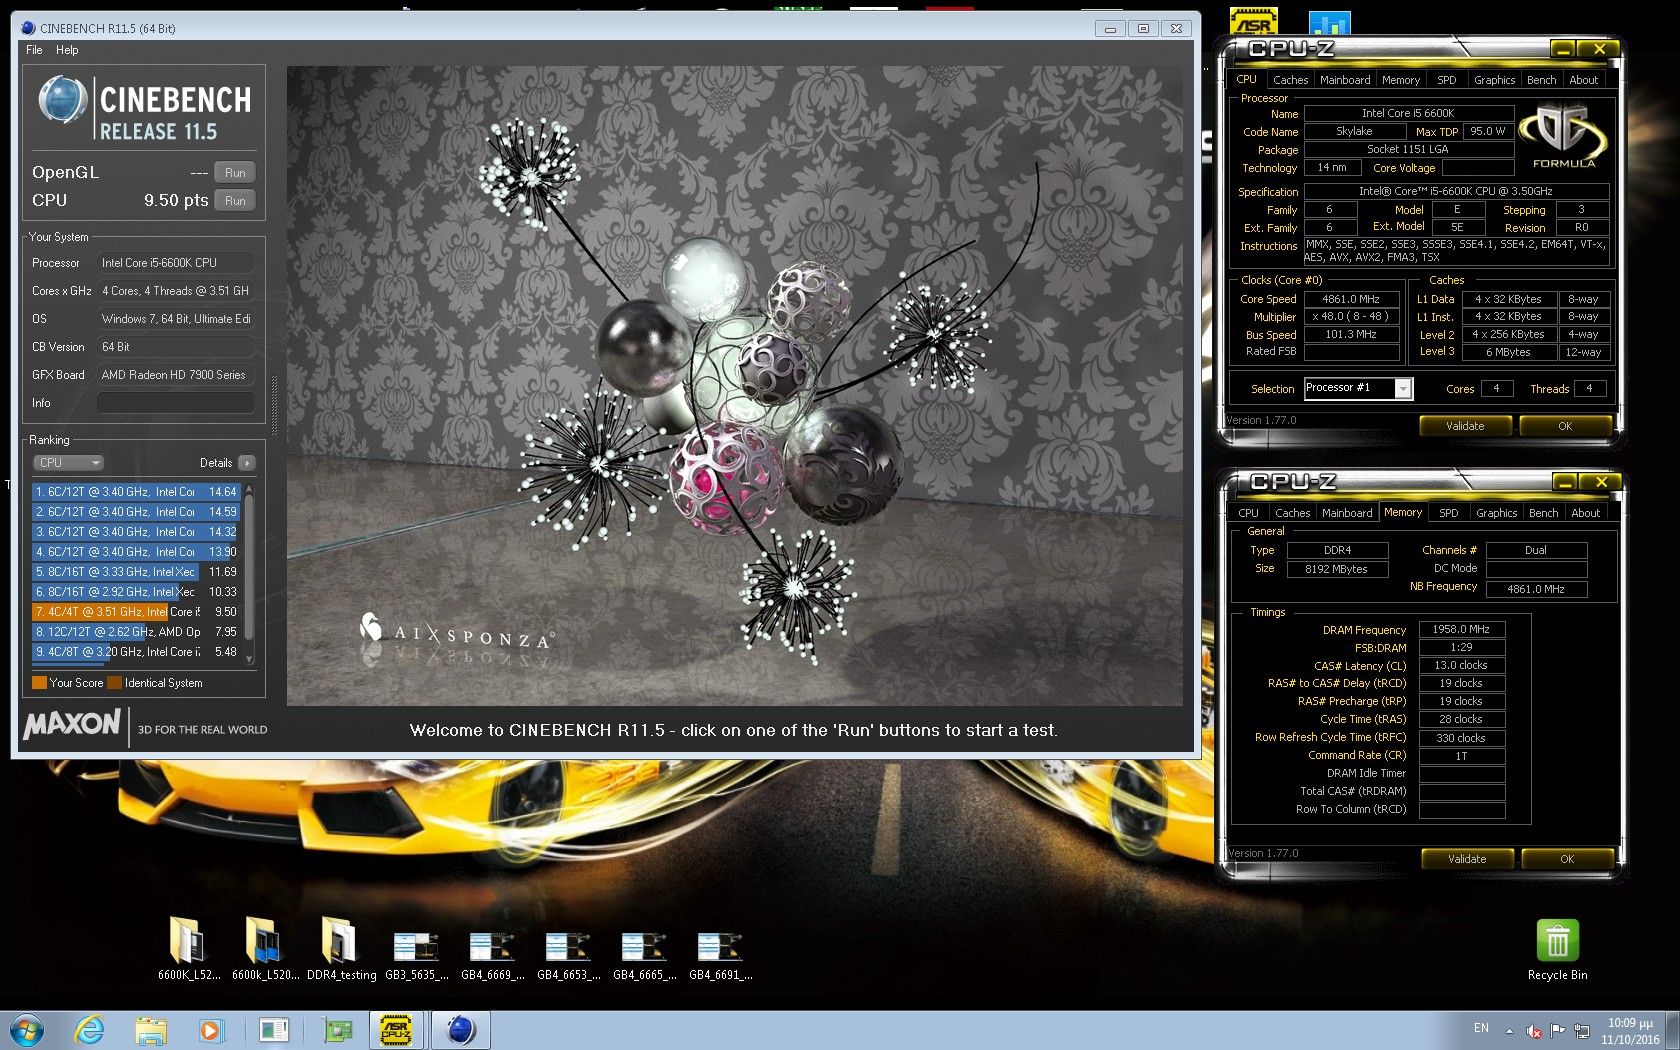Open the 6600k_L520 folder on desktop
The height and width of the screenshot is (1050, 1680).
265,947
